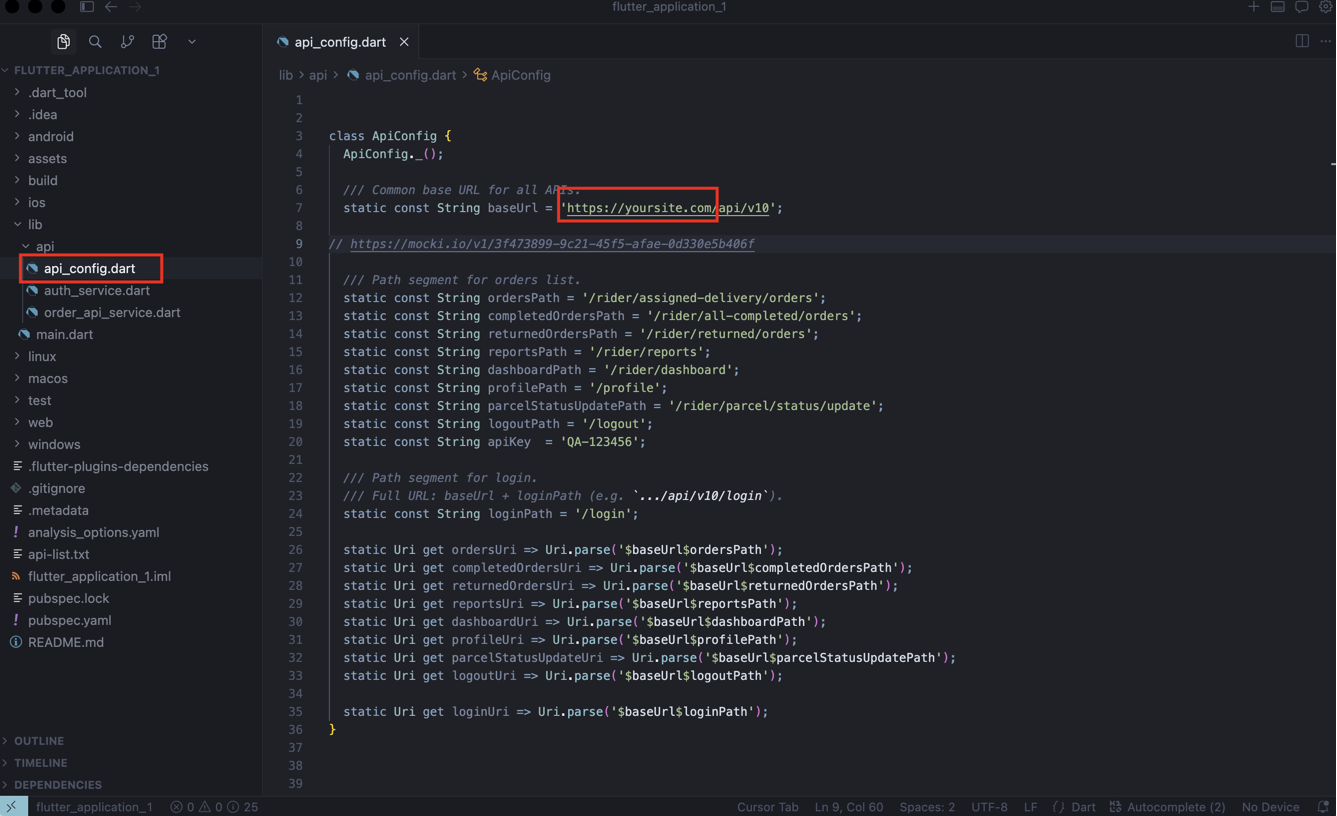
Task: Collapse the lib folder
Action: [x=34, y=224]
